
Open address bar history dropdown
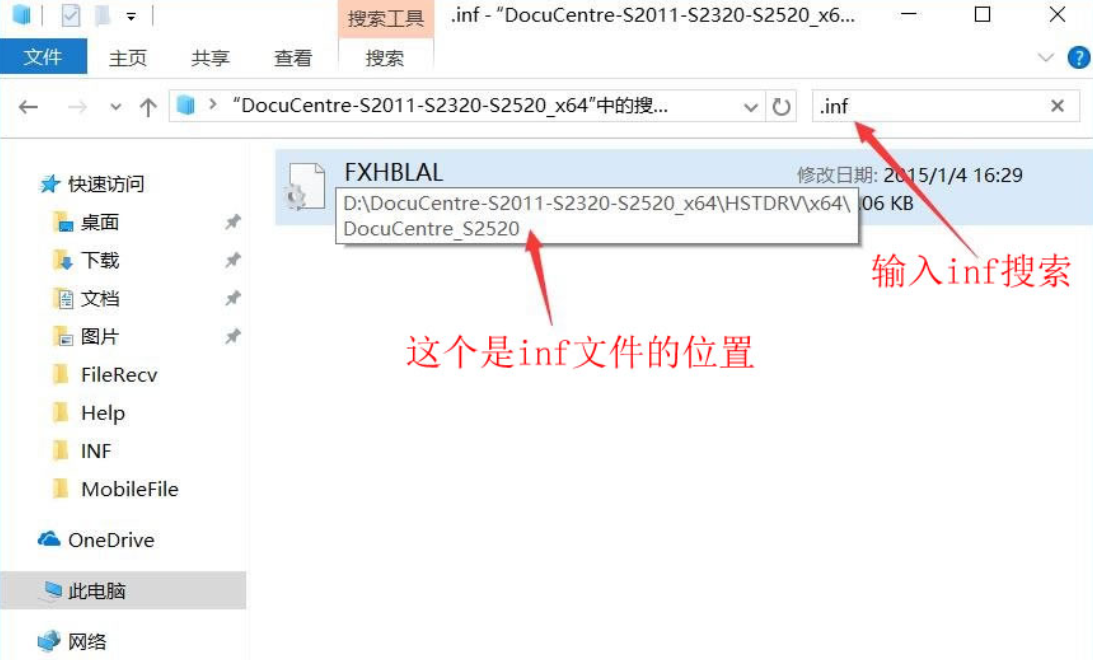(750, 107)
